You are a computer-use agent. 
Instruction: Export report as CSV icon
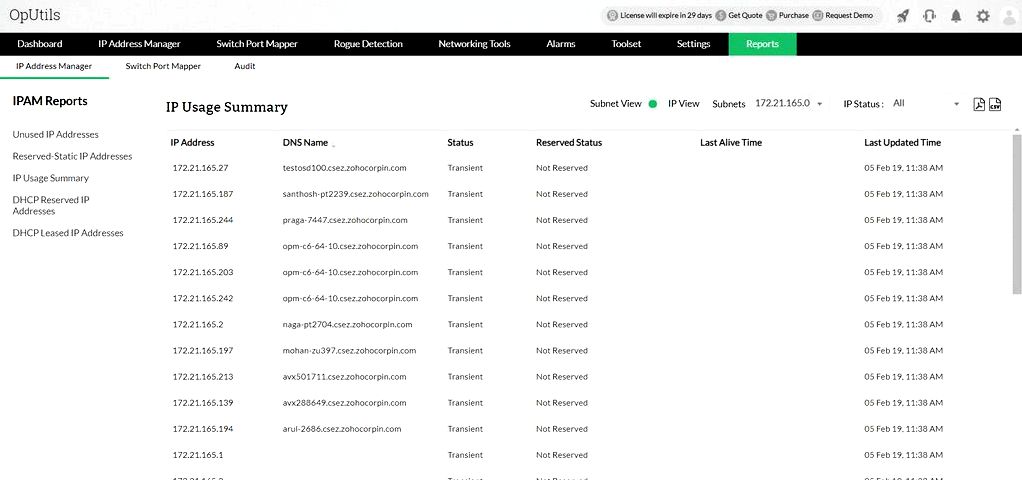tap(995, 104)
